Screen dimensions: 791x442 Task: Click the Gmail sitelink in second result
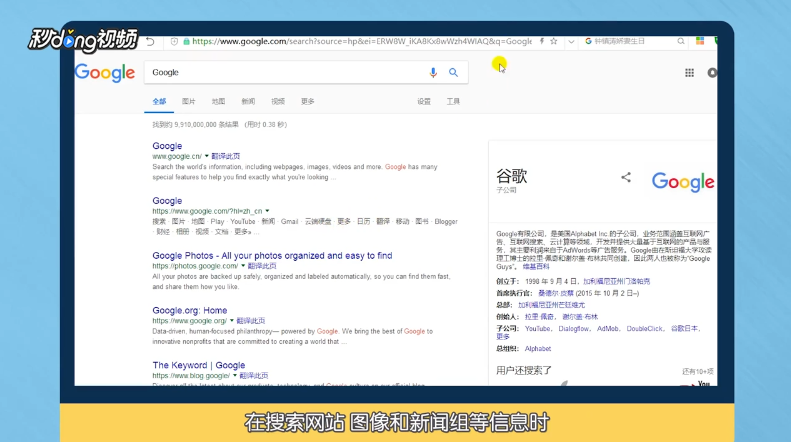pos(290,222)
